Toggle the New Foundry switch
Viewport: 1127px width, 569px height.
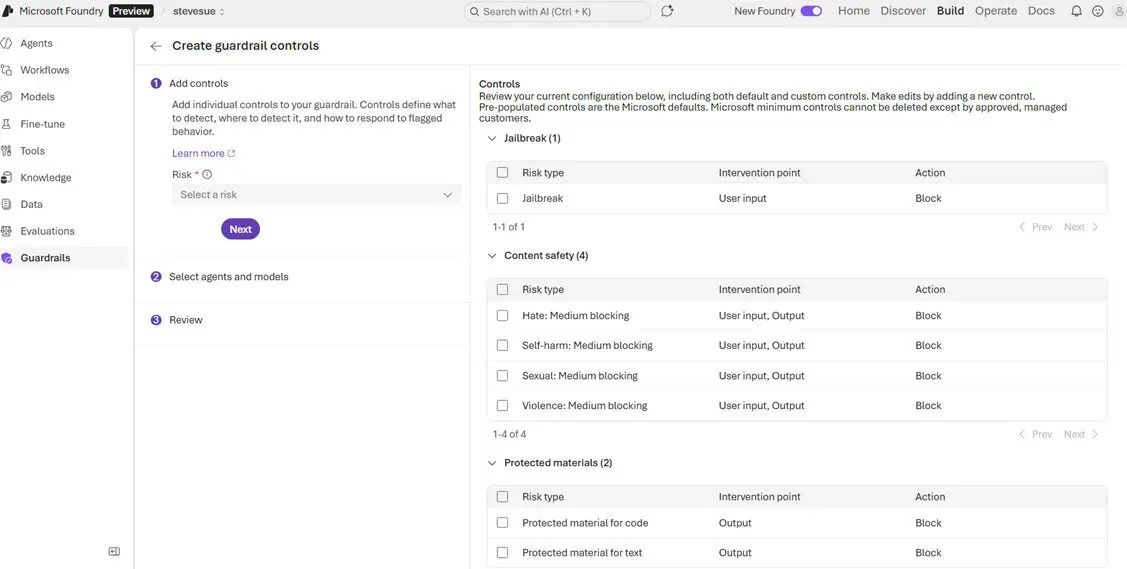(811, 11)
